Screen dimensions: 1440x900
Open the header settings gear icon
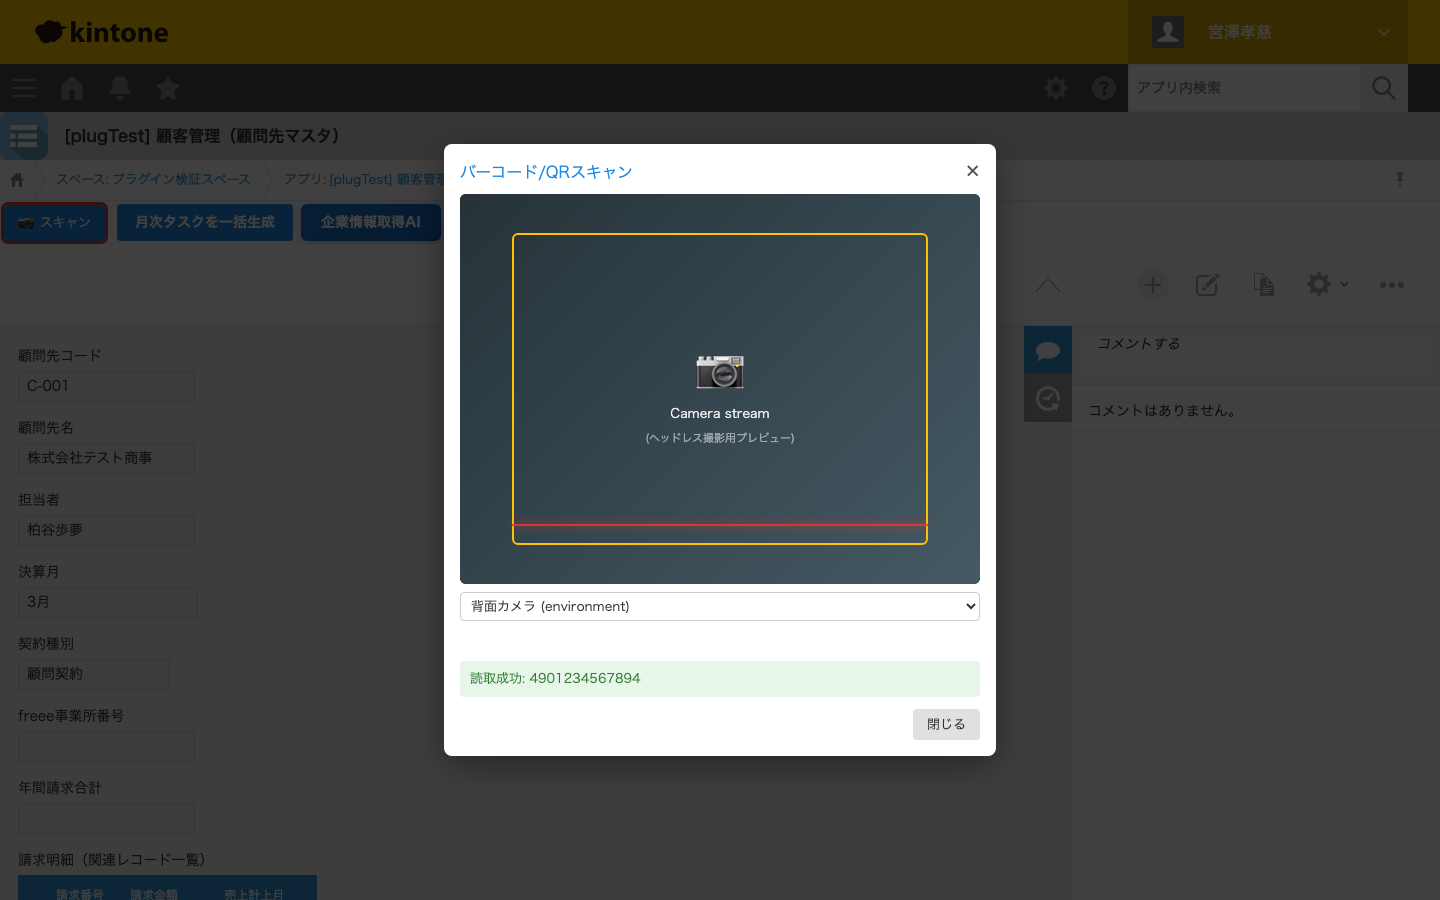1056,88
